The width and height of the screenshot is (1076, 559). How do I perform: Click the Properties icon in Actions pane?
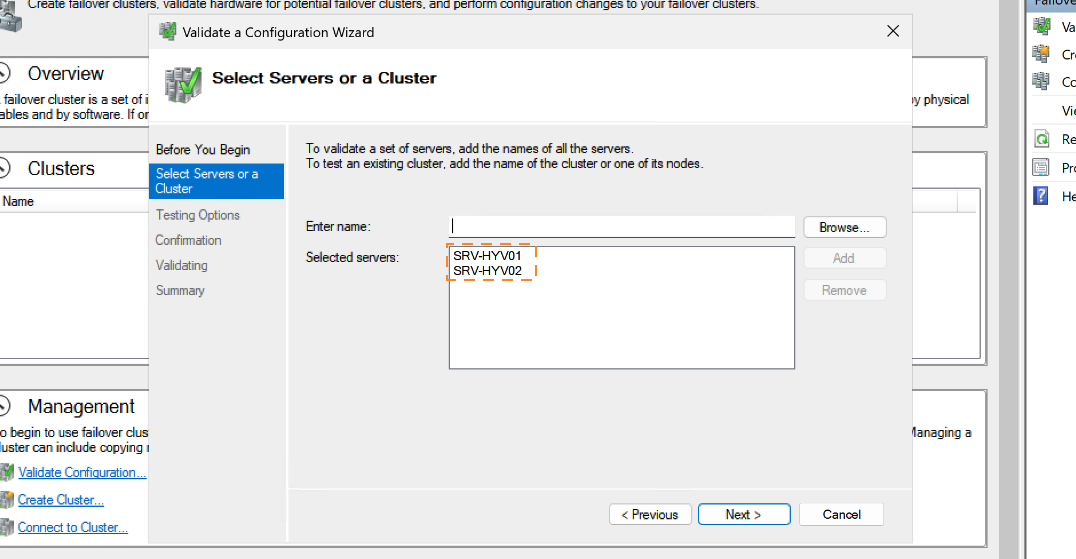point(1042,167)
